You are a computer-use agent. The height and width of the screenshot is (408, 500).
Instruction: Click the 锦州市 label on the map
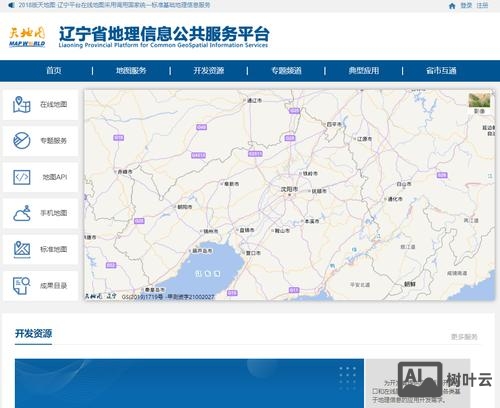pos(211,231)
